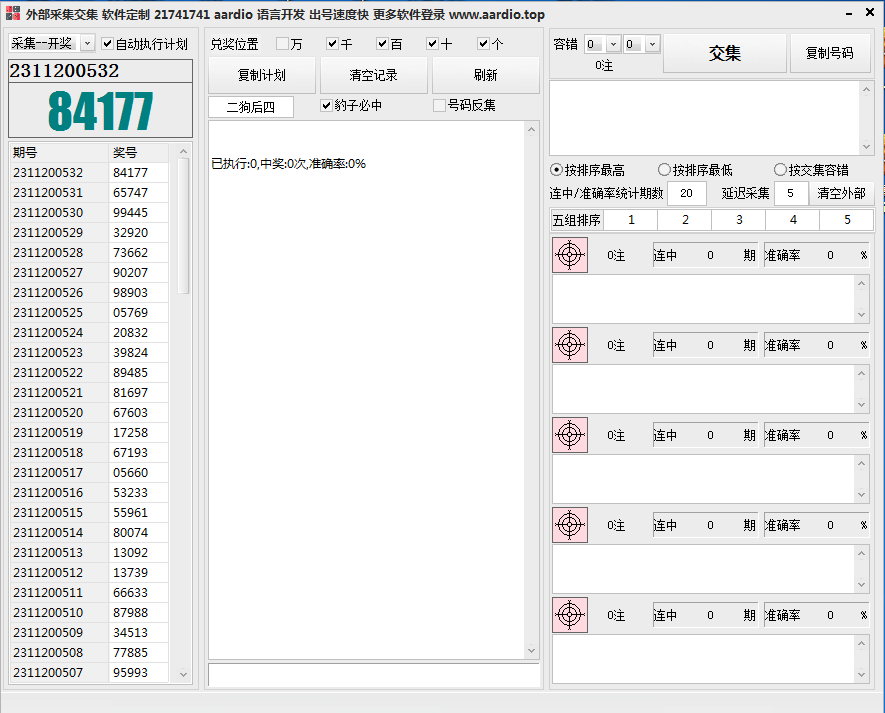The width and height of the screenshot is (885, 713).
Task: Open first 容错 value dropdown
Action: click(x=614, y=43)
